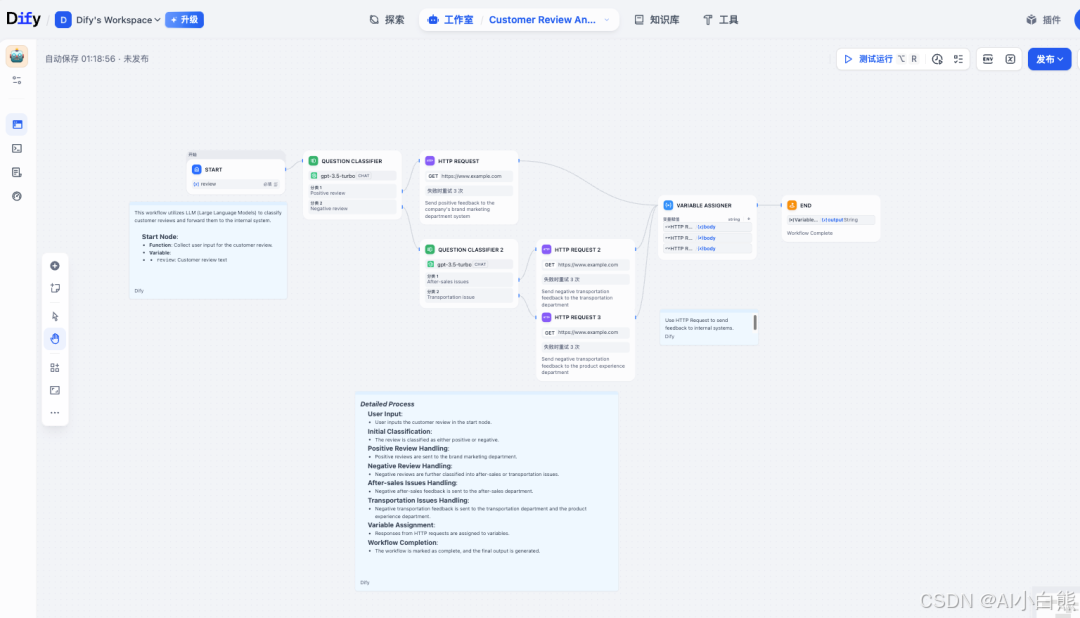This screenshot has width=1080, height=618.
Task: Click the fit-view frame tool
Action: (x=55, y=390)
